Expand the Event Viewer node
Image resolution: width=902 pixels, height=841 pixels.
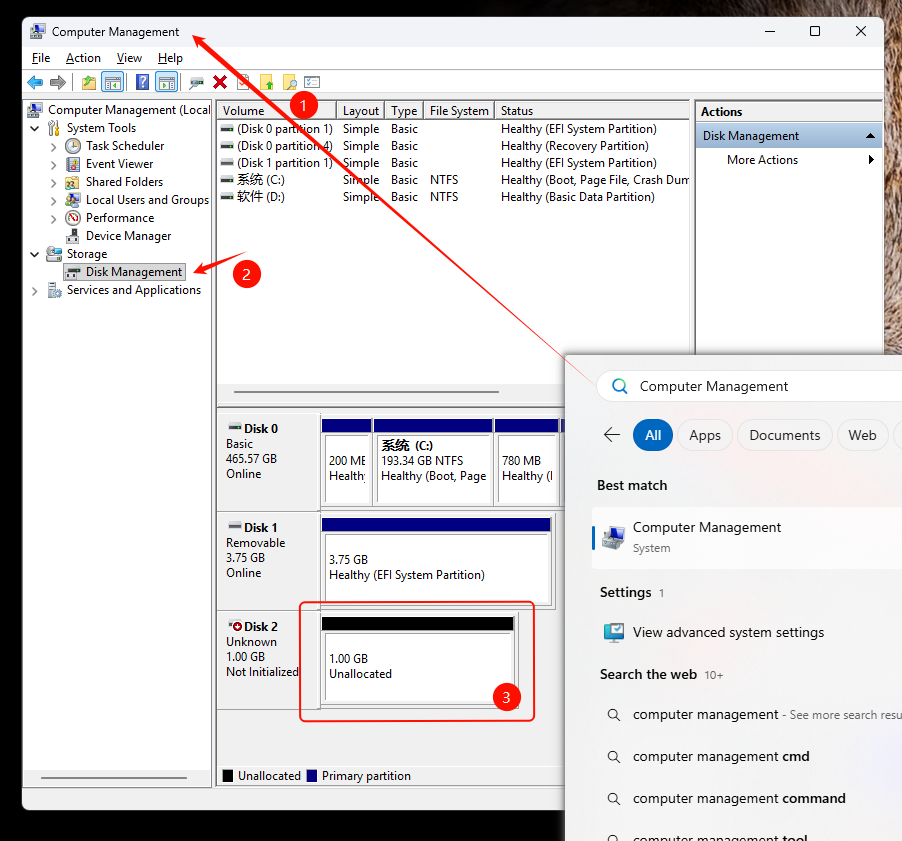coord(53,165)
